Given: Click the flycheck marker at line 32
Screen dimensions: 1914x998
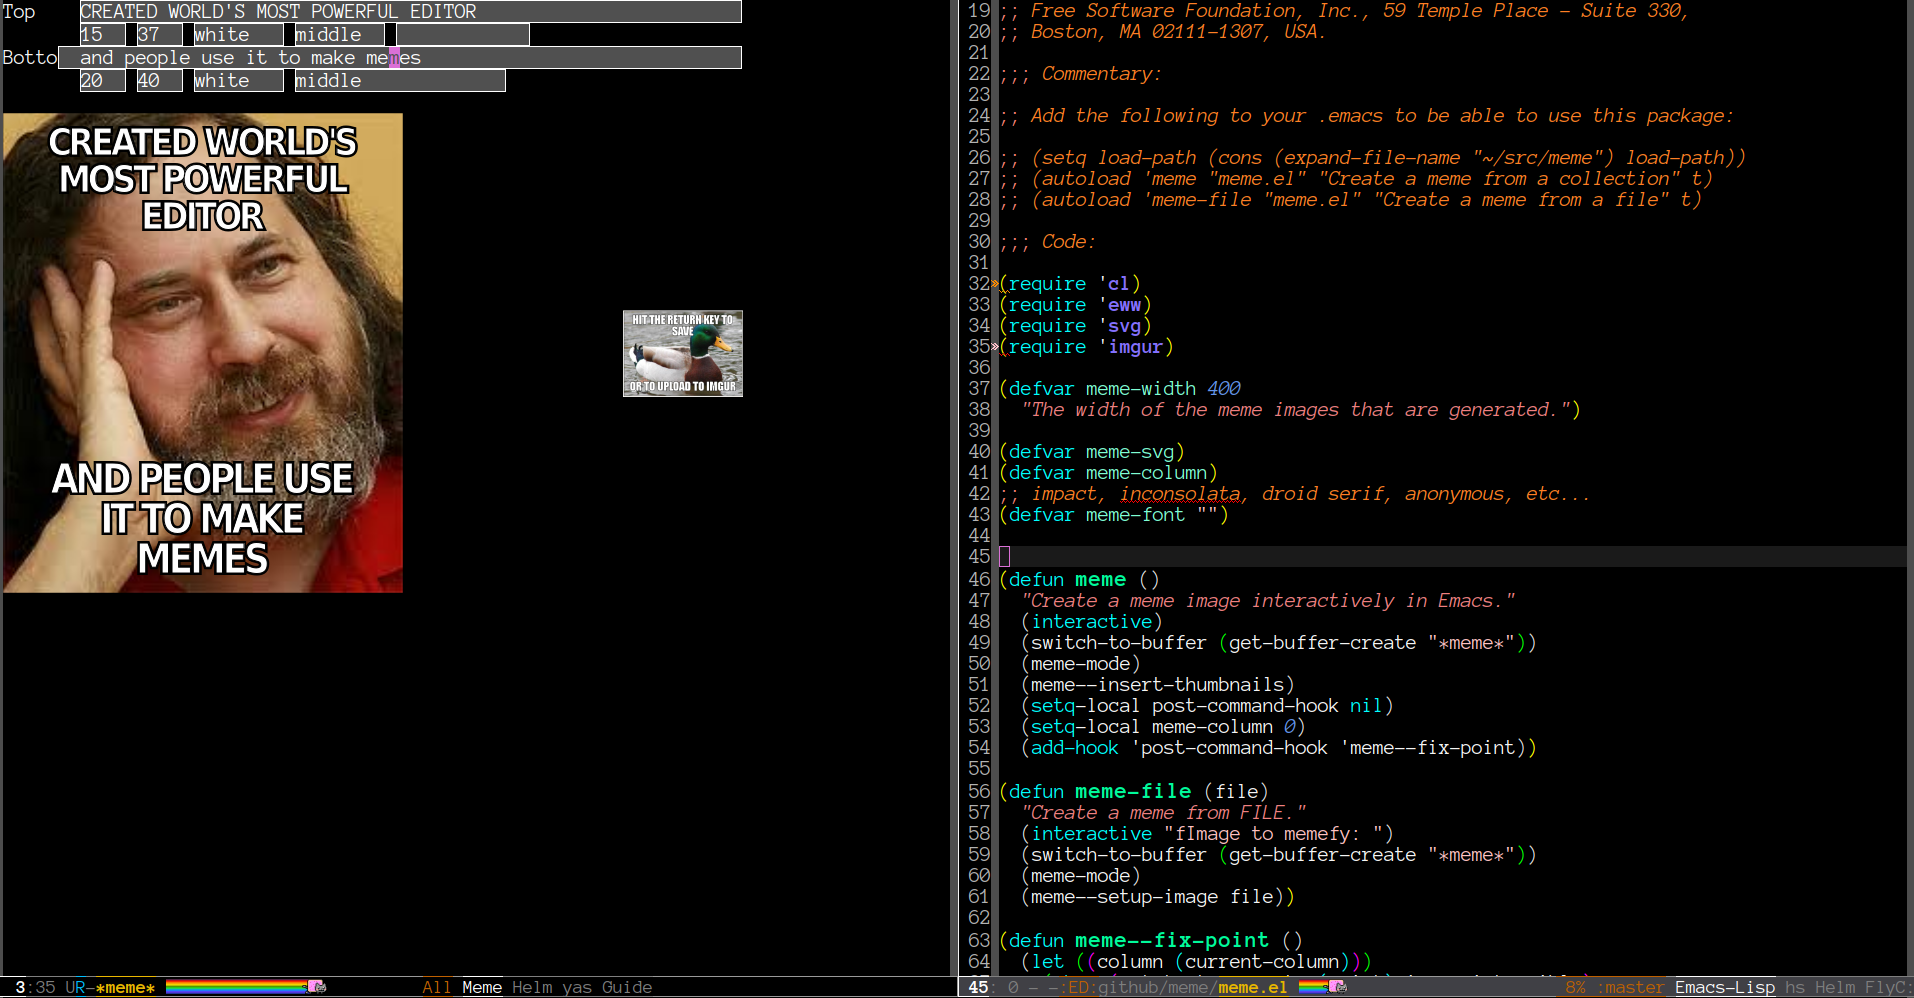Looking at the screenshot, I should 995,284.
